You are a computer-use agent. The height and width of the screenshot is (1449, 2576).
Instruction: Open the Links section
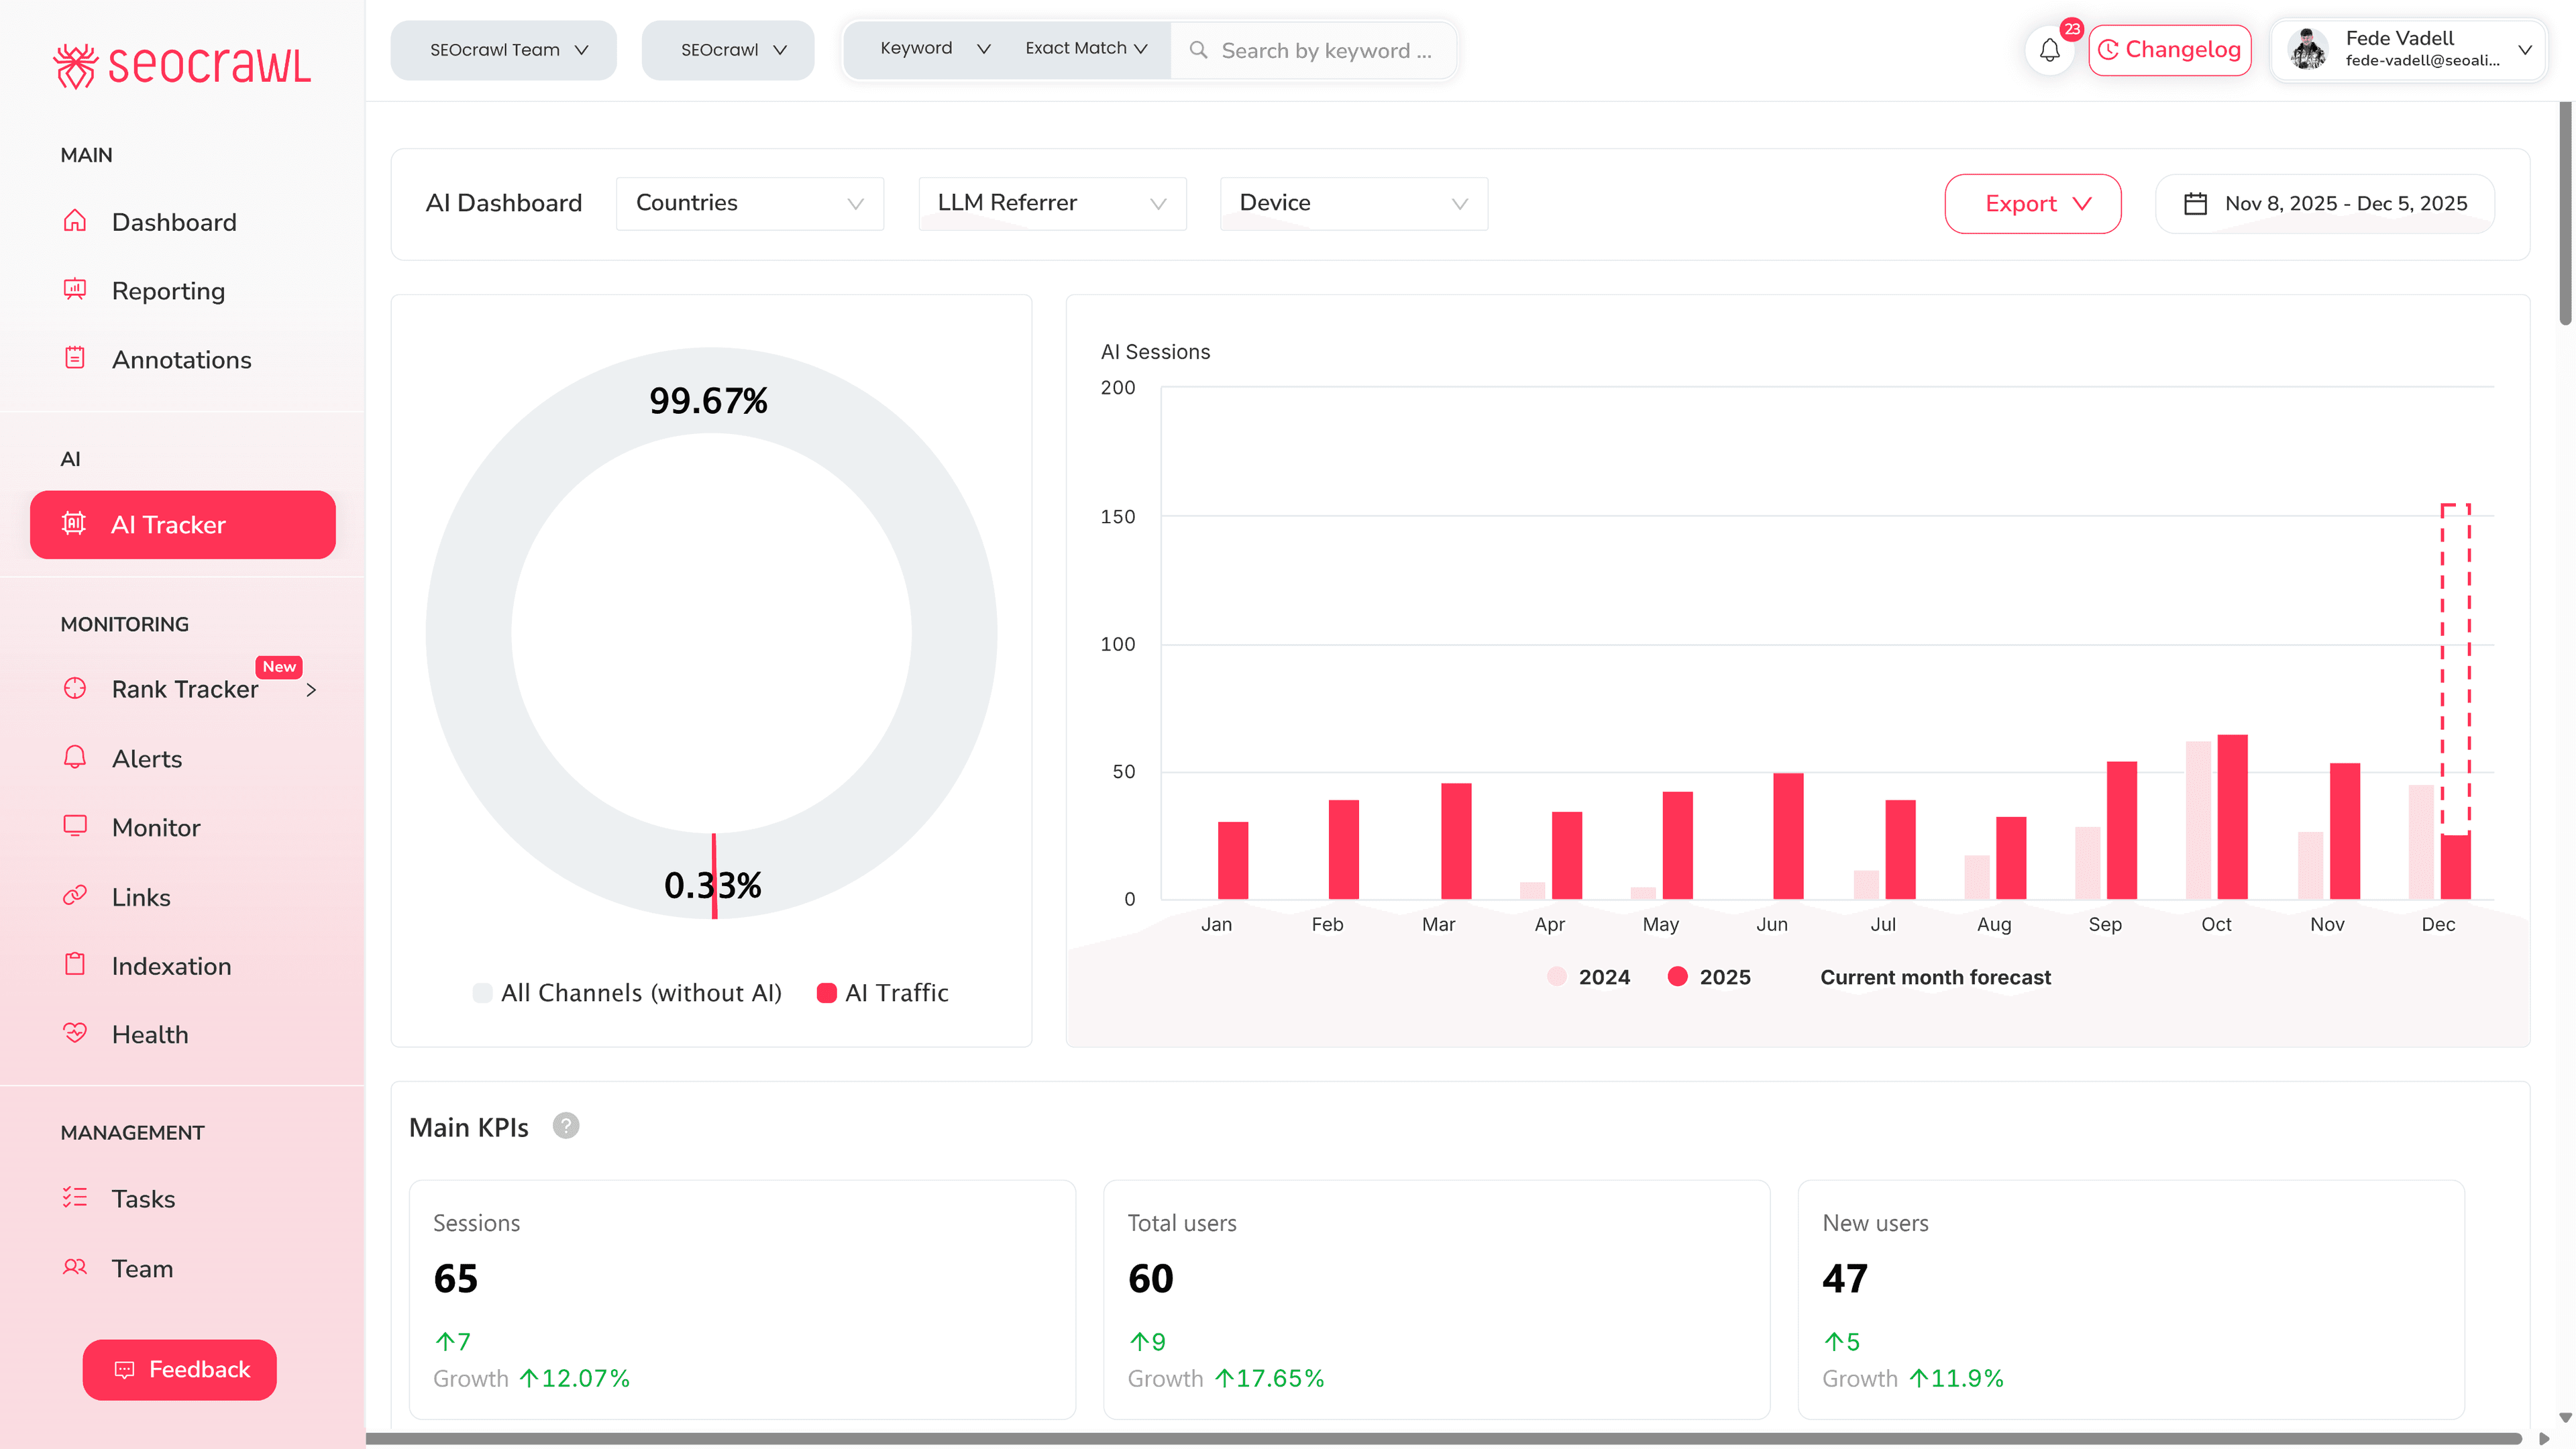140,897
